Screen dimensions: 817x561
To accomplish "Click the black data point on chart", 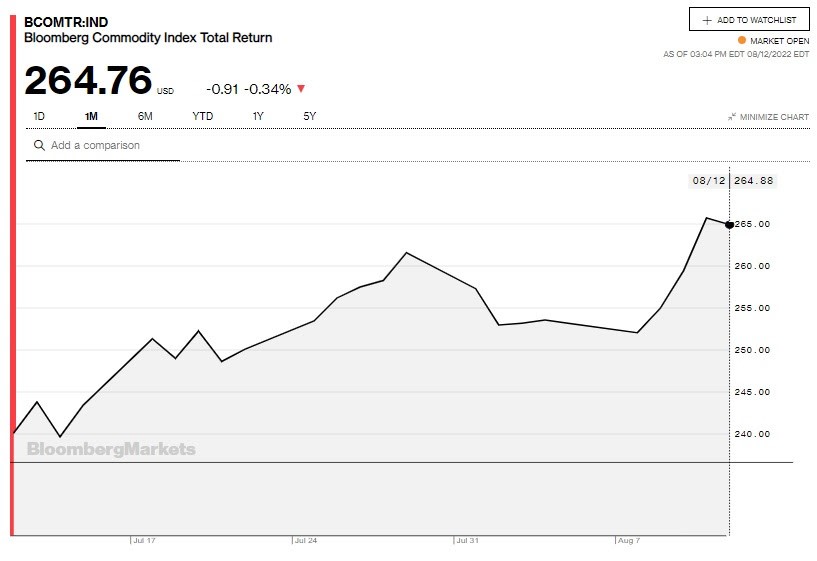I will pyautogui.click(x=729, y=225).
